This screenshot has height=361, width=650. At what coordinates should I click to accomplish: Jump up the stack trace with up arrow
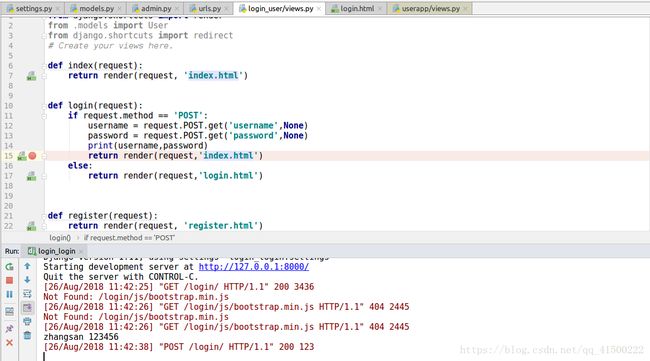27,266
